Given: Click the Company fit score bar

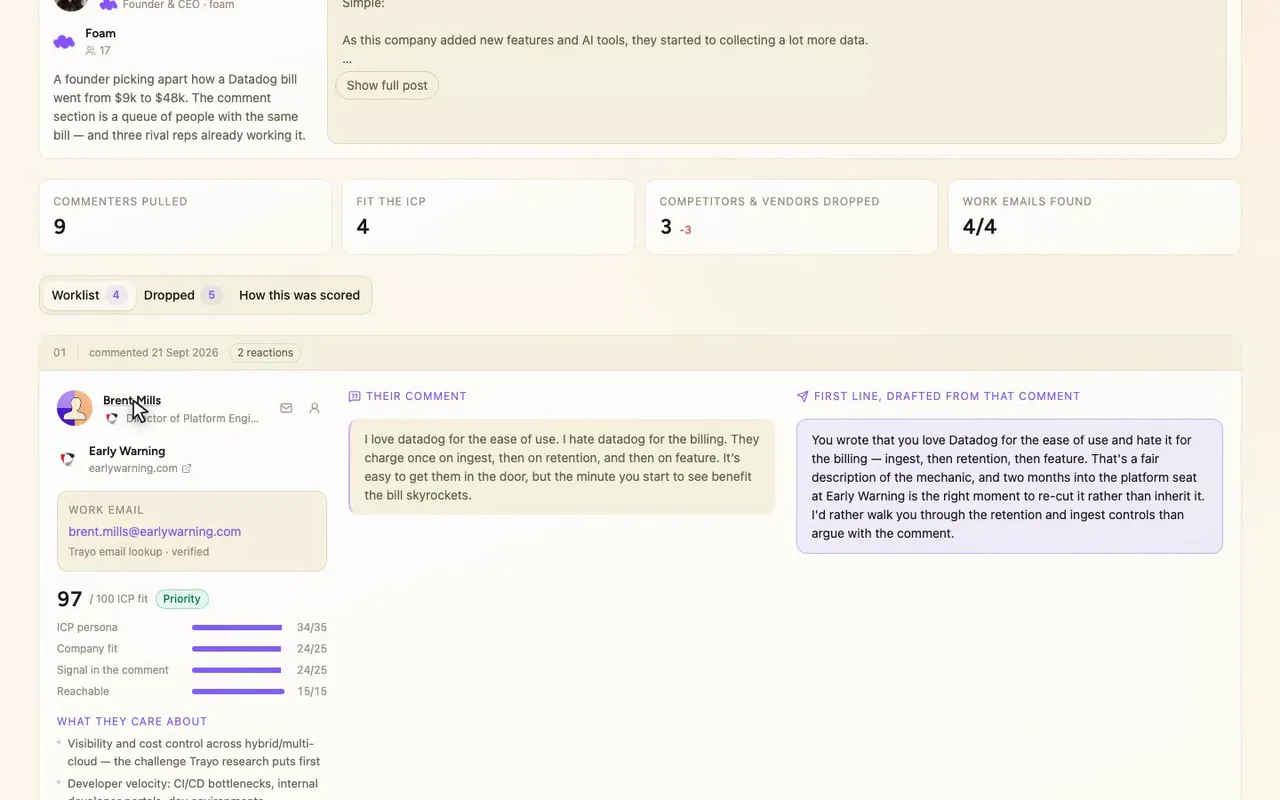Looking at the screenshot, I should click(237, 649).
